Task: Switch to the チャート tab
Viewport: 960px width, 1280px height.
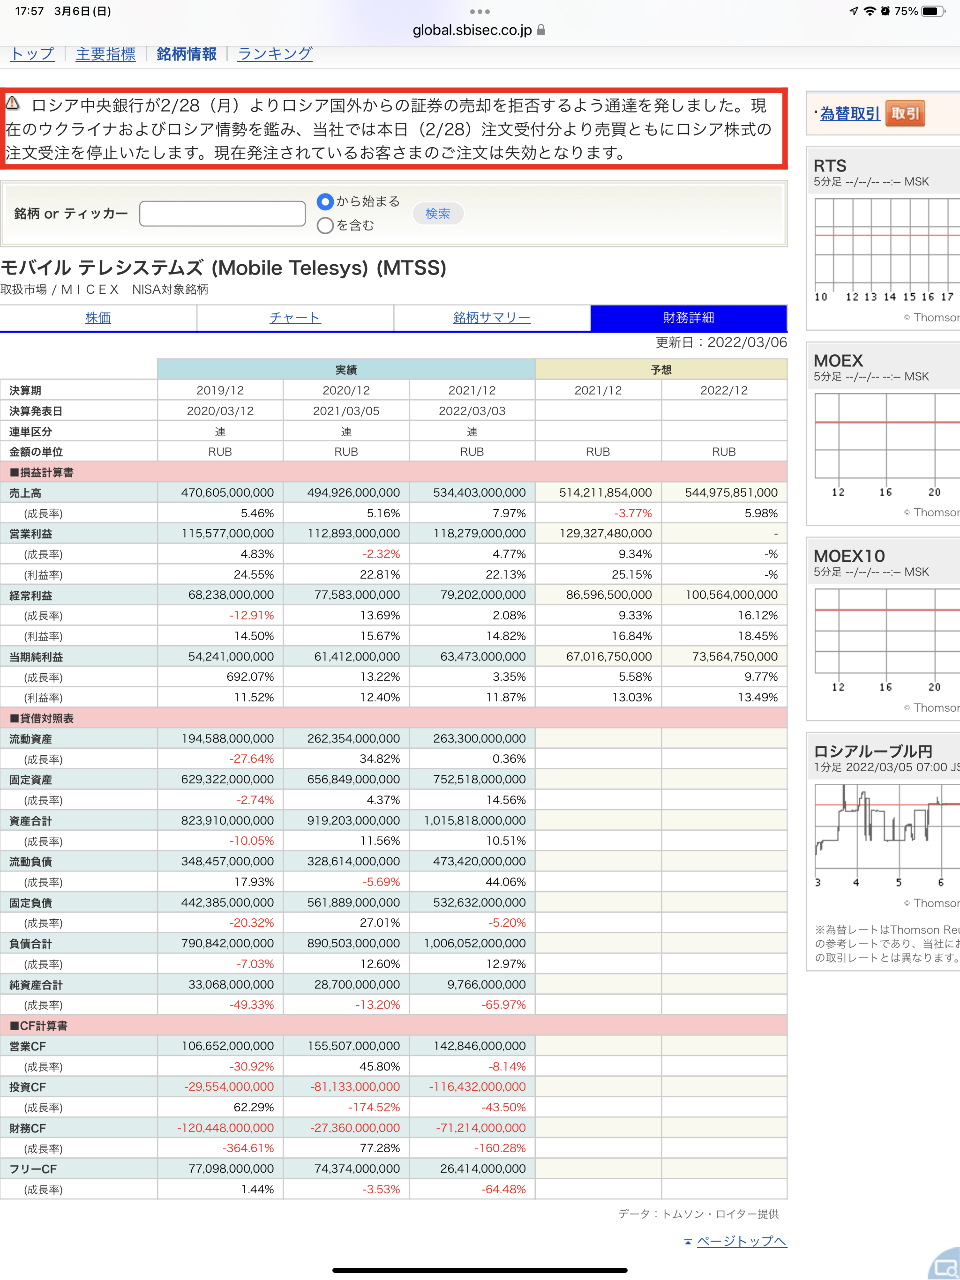Action: click(x=295, y=318)
